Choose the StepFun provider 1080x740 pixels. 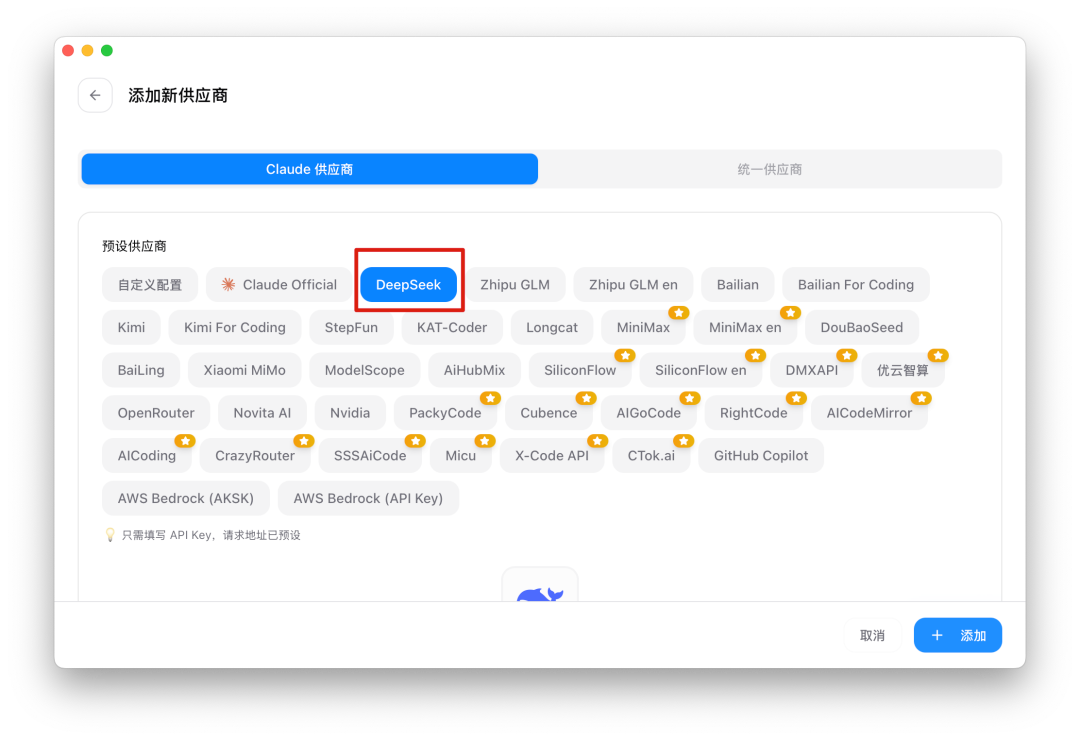pos(351,327)
